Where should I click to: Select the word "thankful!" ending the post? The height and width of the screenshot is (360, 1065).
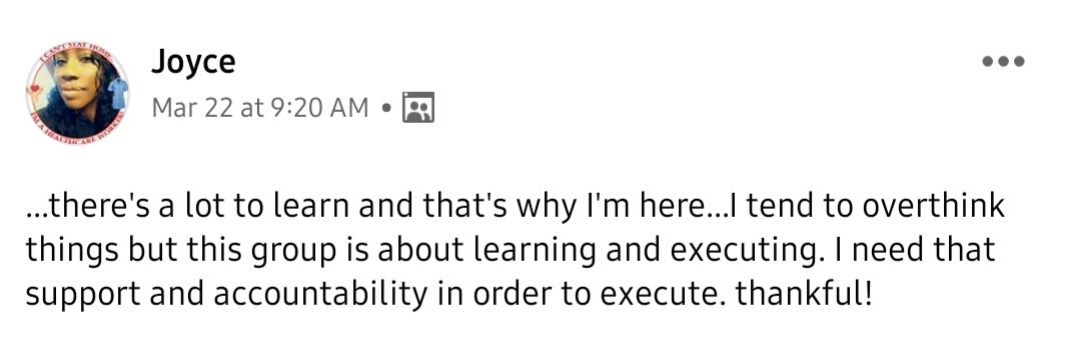pyautogui.click(x=803, y=295)
